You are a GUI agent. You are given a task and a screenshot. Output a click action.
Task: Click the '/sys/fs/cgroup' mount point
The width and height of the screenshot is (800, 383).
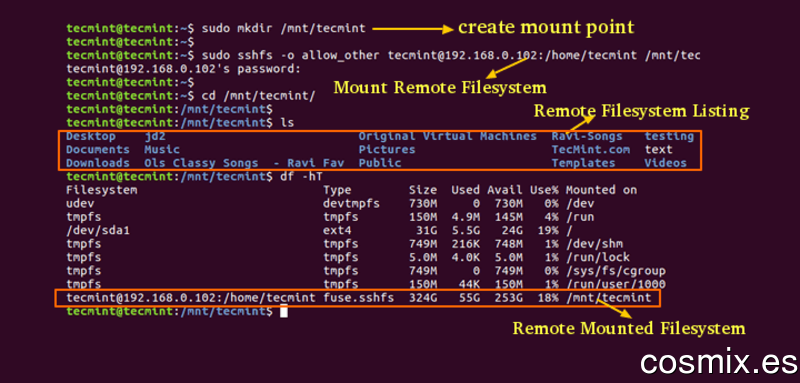point(615,271)
